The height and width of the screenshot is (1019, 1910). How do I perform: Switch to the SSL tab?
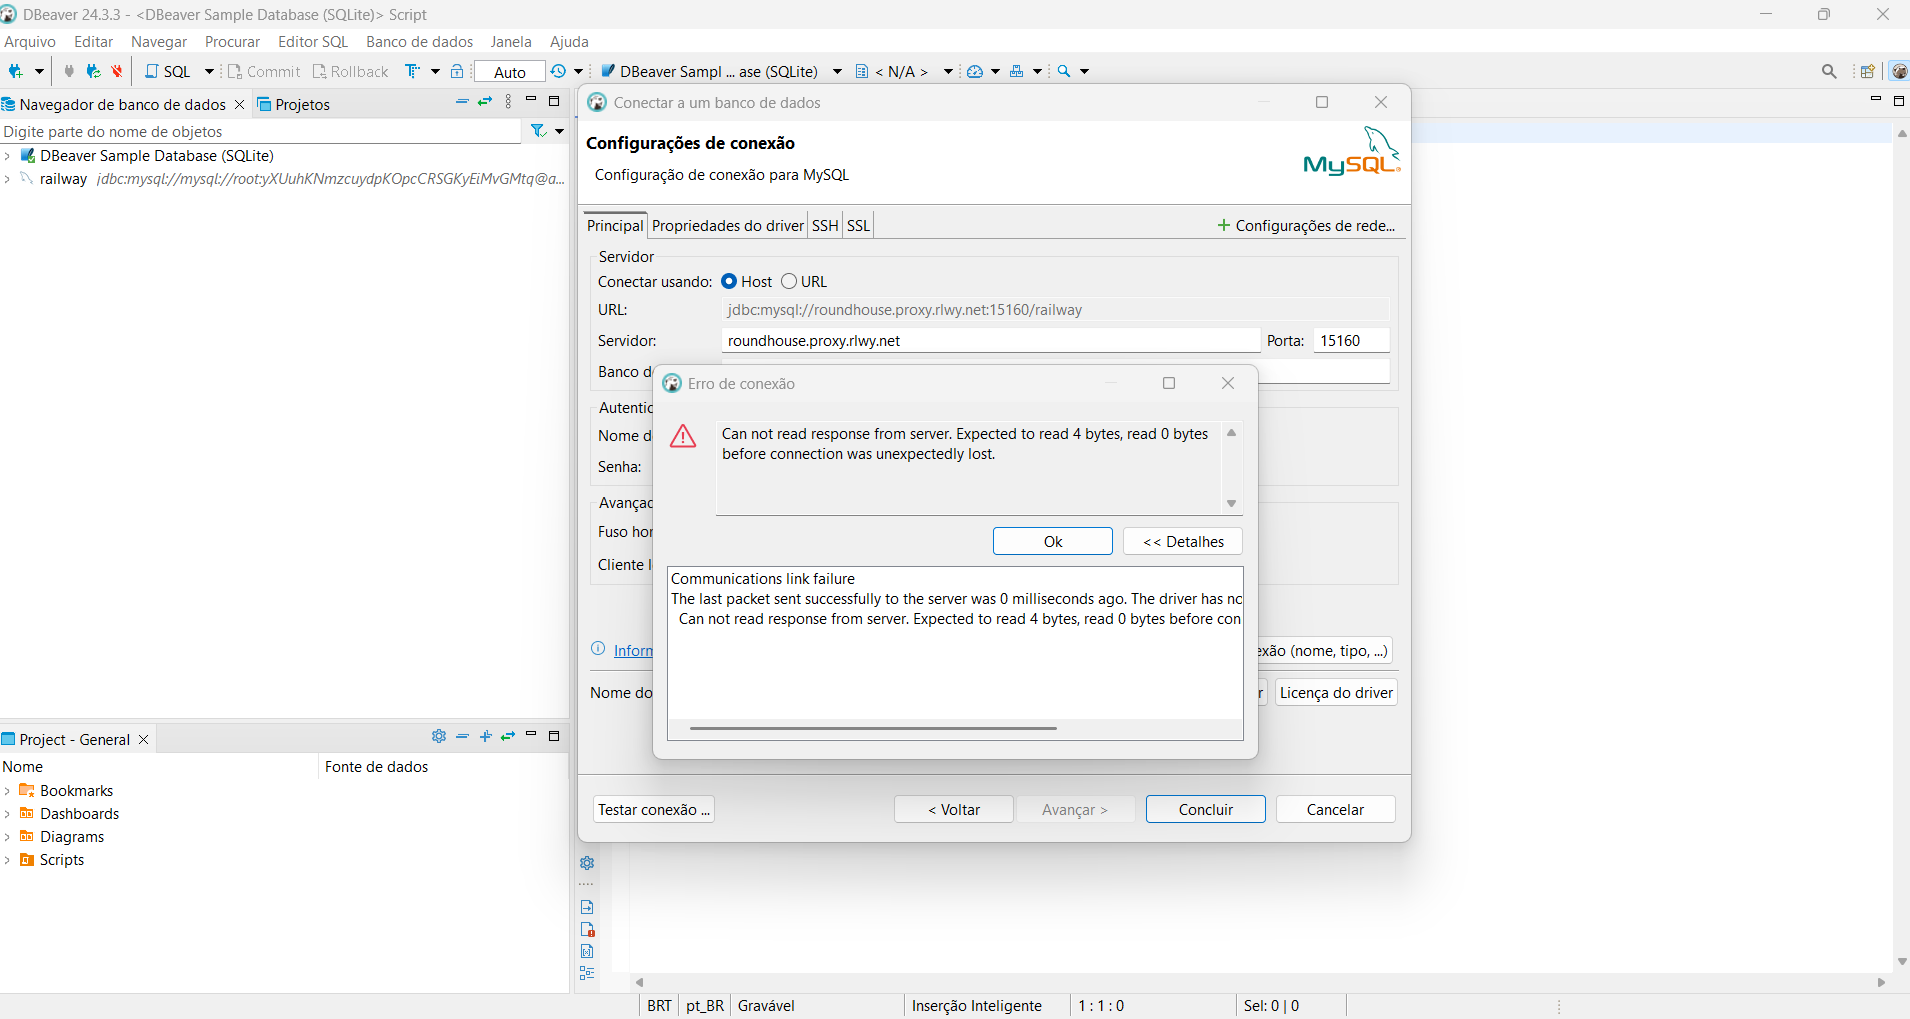pos(858,226)
